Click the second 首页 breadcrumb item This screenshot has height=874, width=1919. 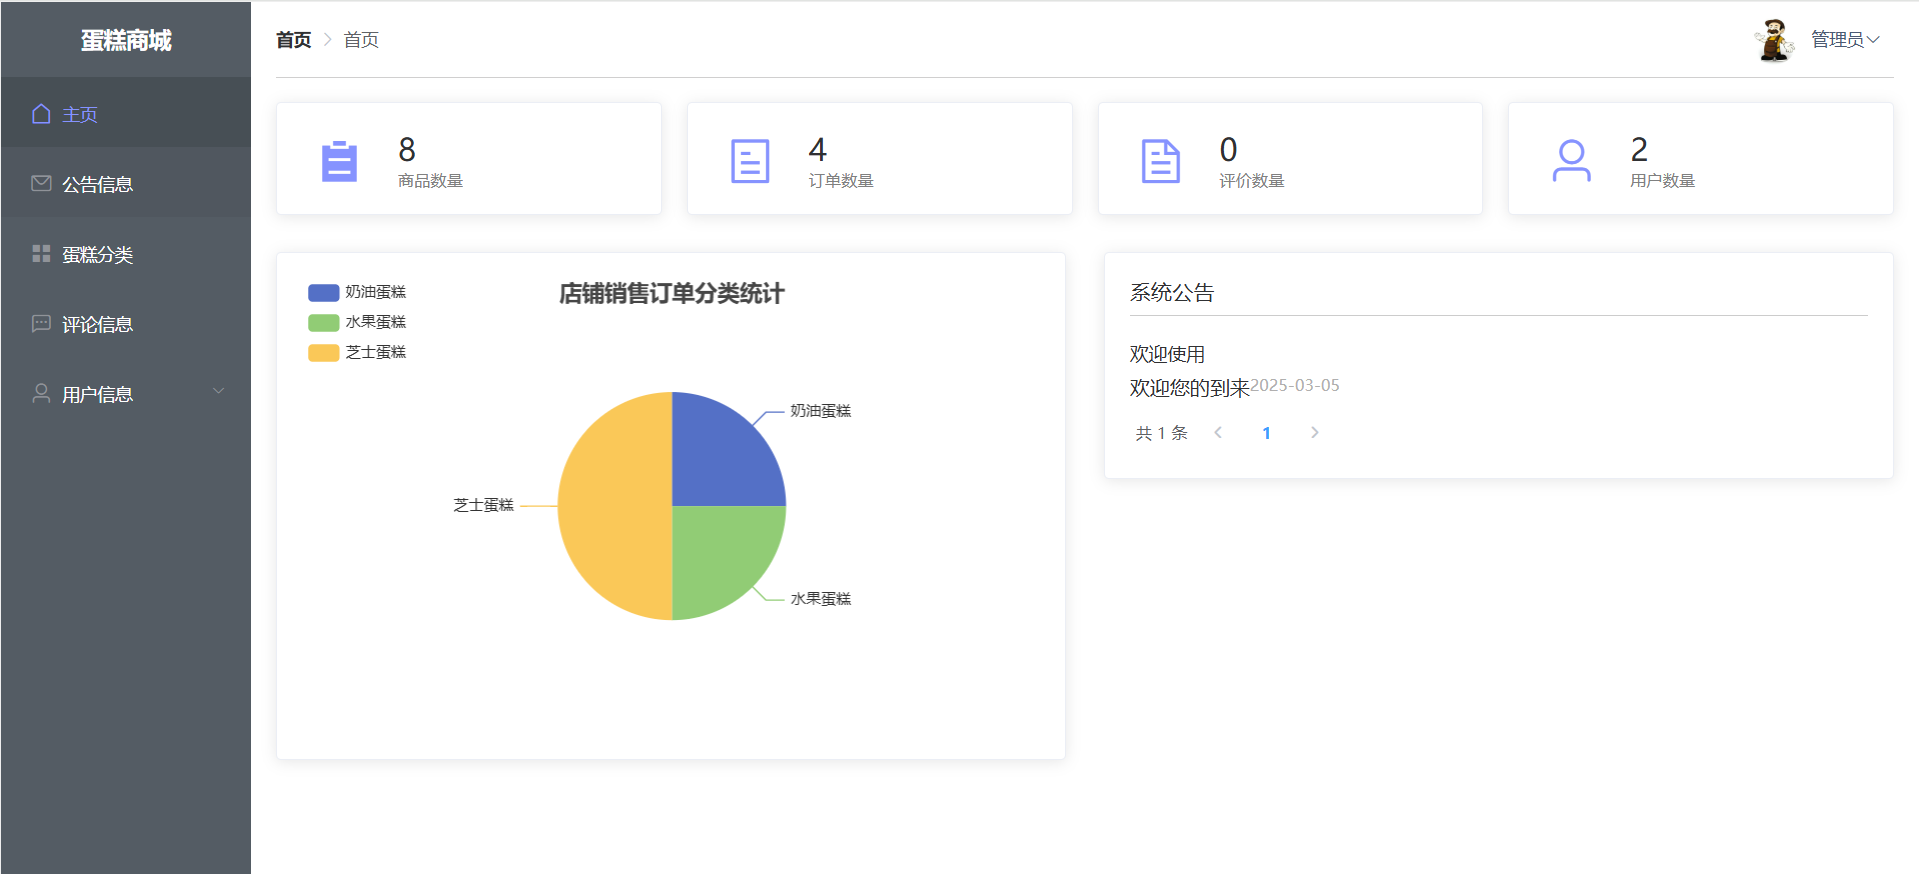coord(361,40)
